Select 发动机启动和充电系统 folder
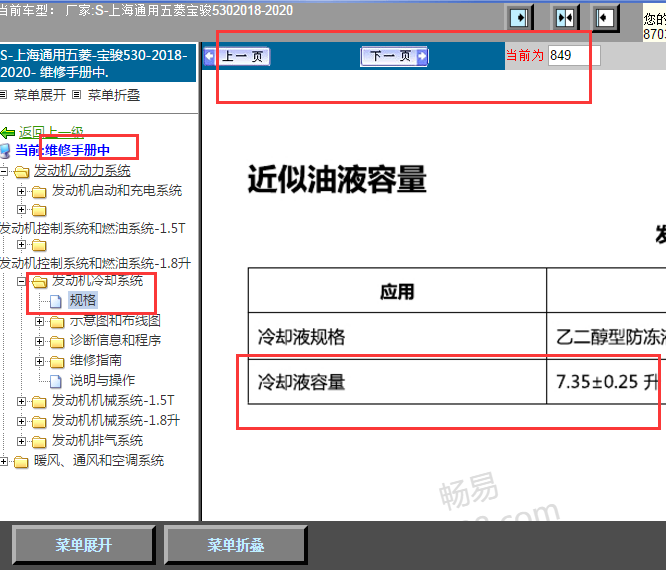This screenshot has height=570, width=666. tap(117, 190)
